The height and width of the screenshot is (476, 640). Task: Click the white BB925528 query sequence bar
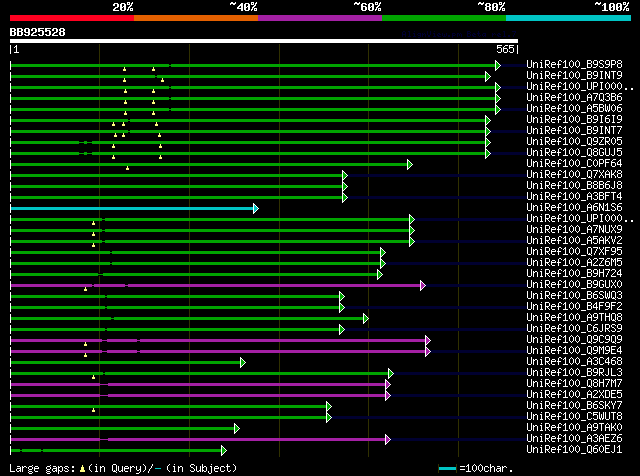(264, 41)
